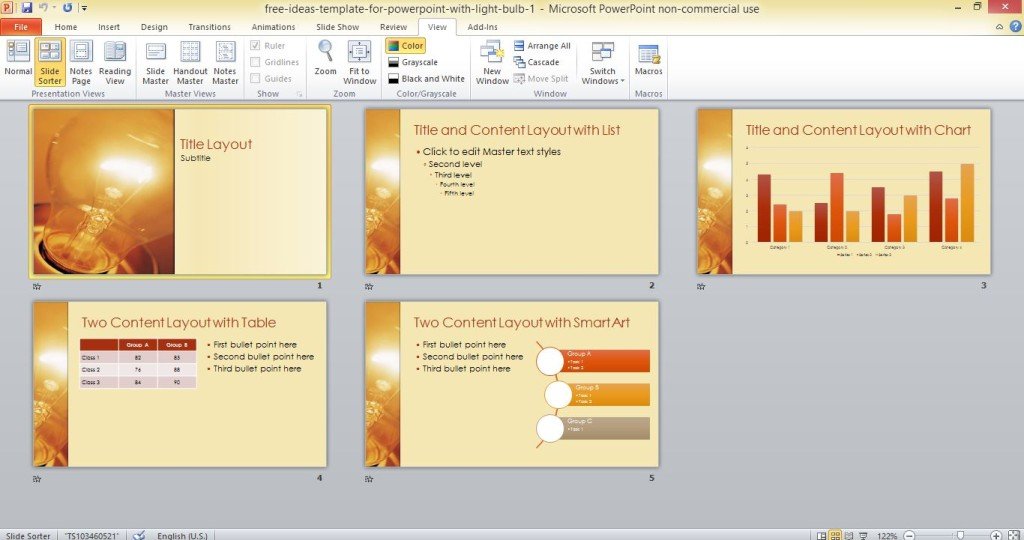Click the zoom slider handle

click(959, 535)
